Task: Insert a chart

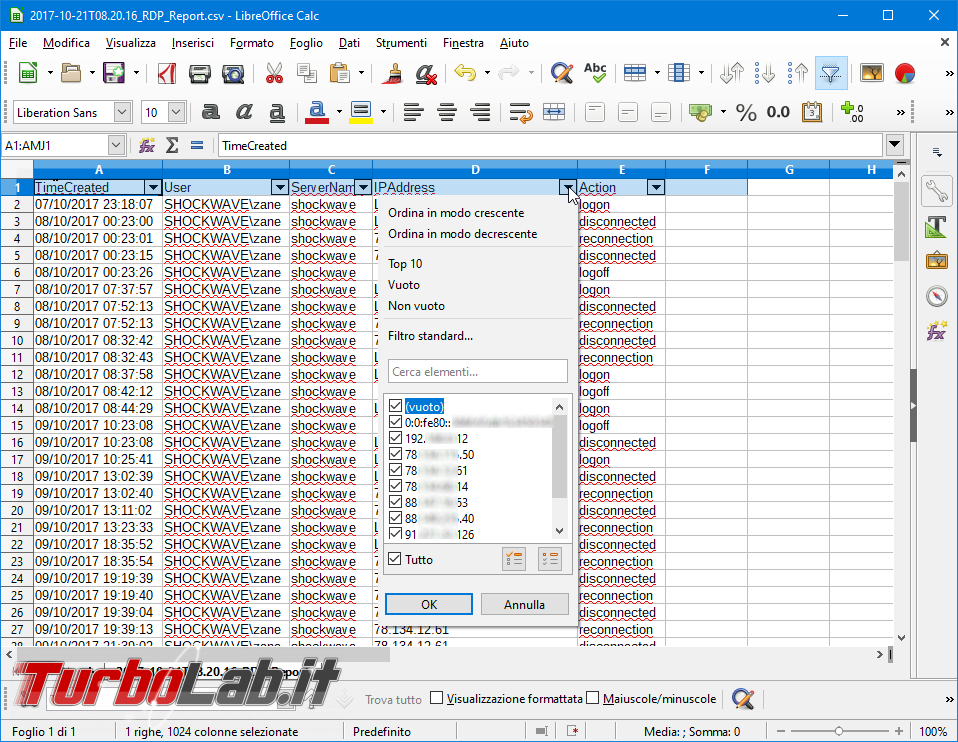Action: coord(904,73)
